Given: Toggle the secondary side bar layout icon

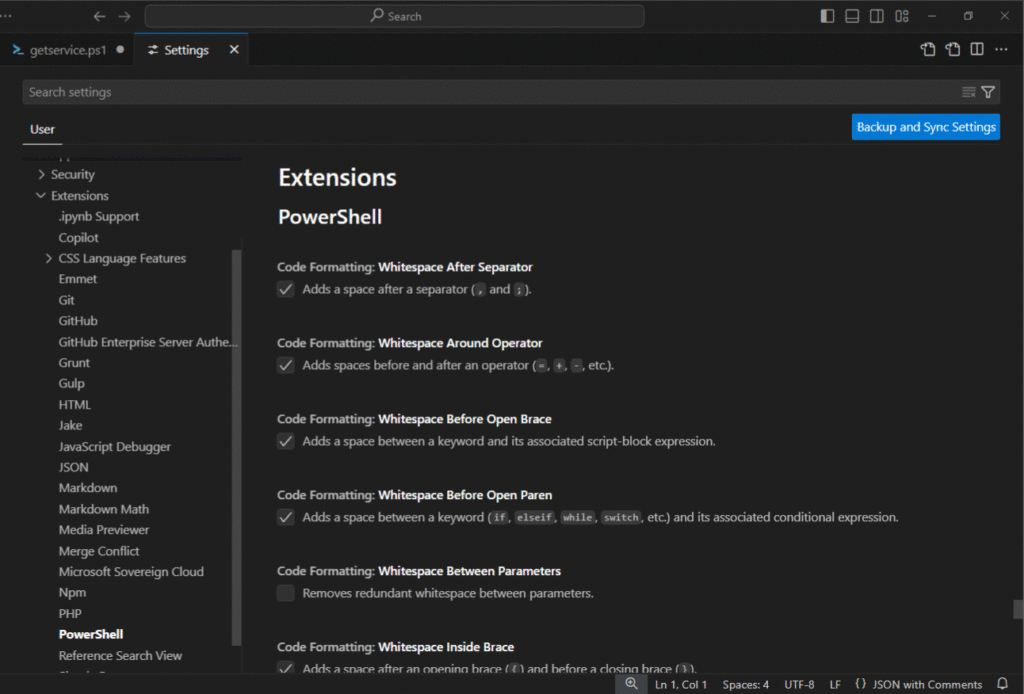Looking at the screenshot, I should [876, 16].
